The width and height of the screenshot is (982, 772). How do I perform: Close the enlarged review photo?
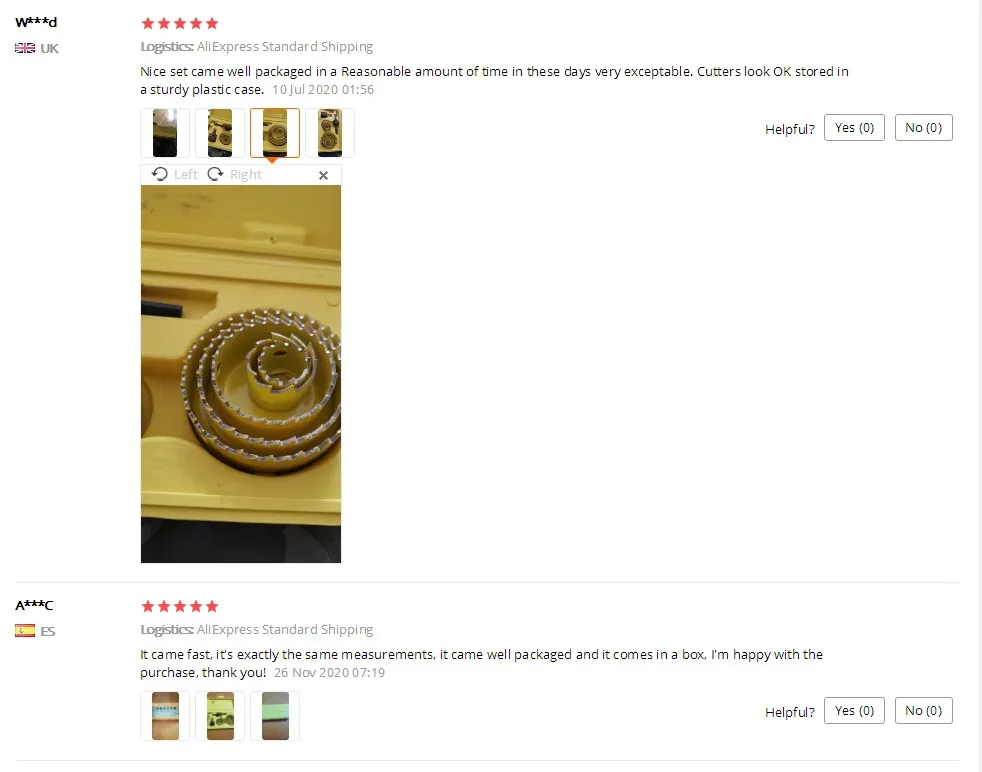[323, 175]
